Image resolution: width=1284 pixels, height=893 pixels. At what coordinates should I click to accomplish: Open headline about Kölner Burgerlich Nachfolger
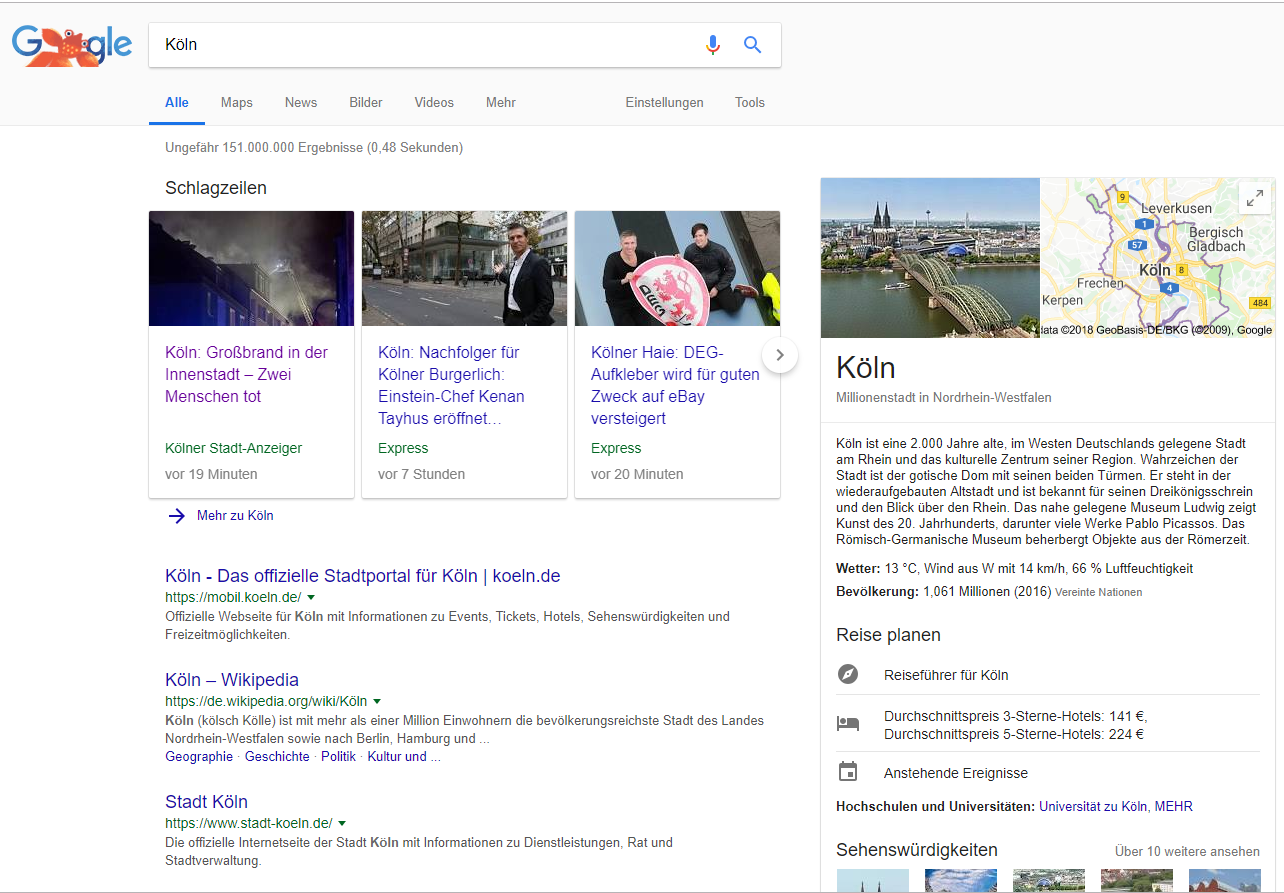tap(451, 385)
